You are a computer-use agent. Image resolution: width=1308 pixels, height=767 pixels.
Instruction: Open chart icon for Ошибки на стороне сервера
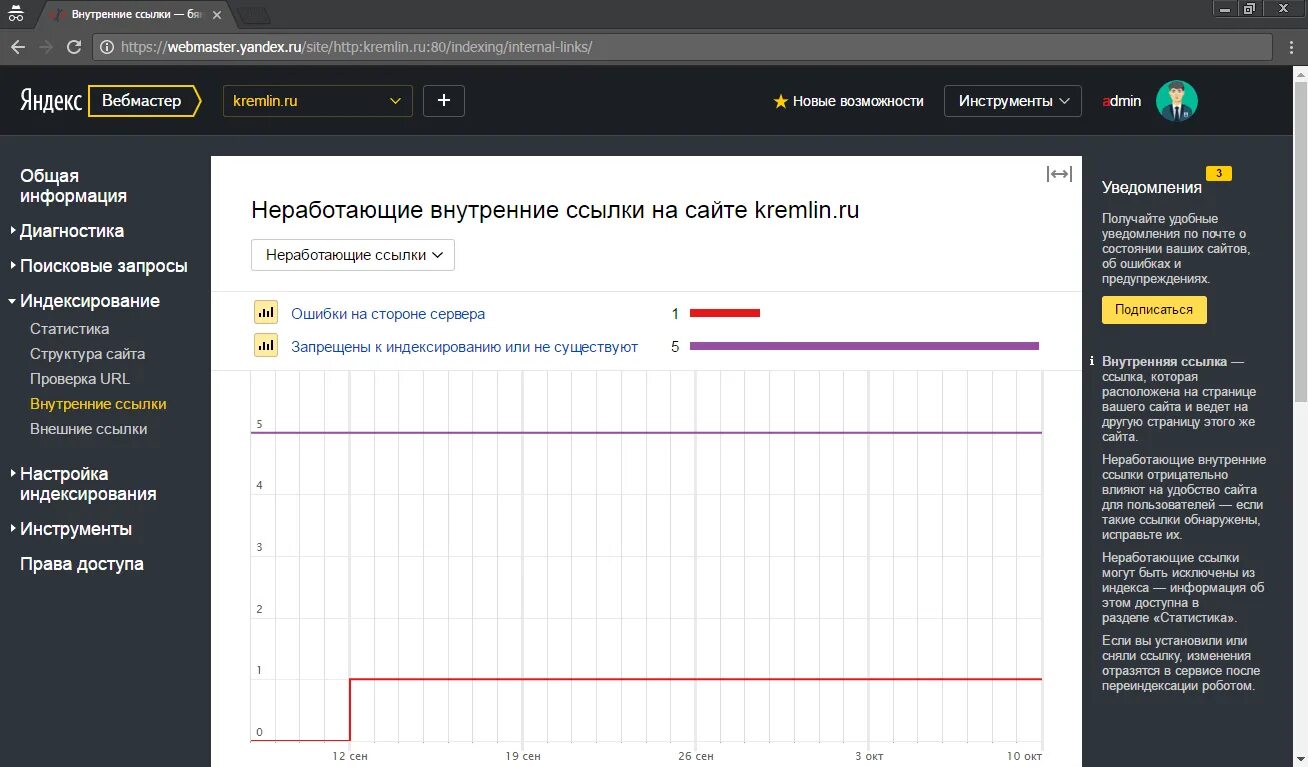tap(266, 313)
